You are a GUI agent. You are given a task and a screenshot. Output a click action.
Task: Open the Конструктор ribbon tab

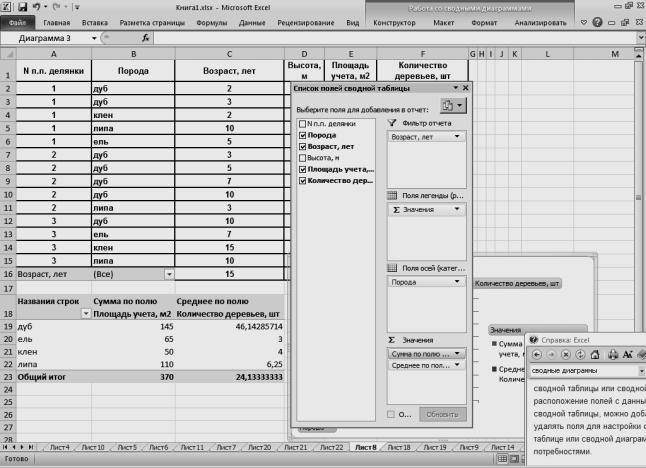[x=394, y=23]
